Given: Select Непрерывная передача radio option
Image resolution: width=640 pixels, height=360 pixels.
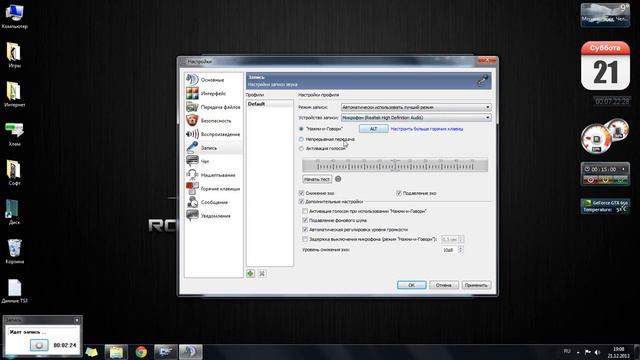Looking at the screenshot, I should tap(301, 139).
